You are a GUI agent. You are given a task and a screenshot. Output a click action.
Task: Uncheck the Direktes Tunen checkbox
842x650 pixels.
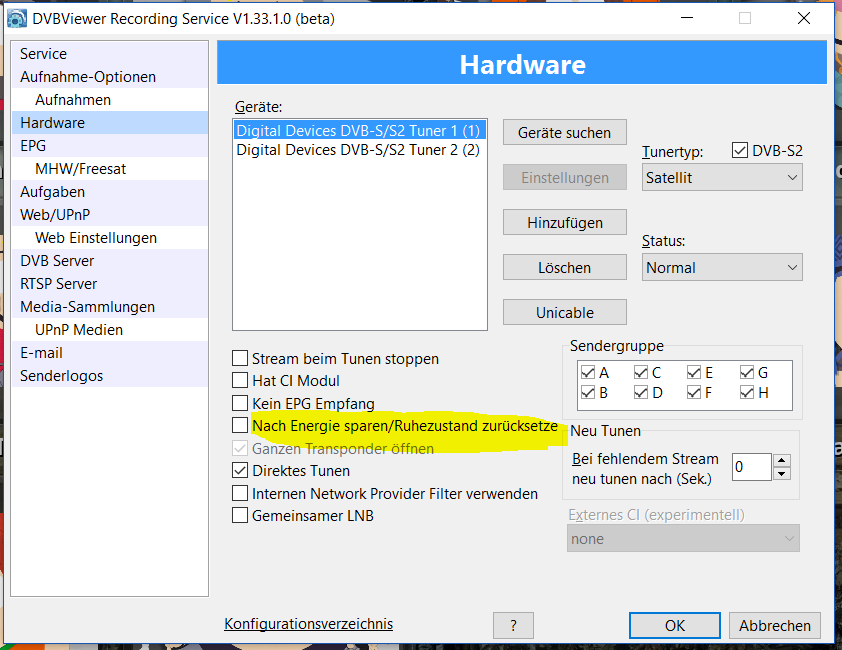pyautogui.click(x=240, y=471)
